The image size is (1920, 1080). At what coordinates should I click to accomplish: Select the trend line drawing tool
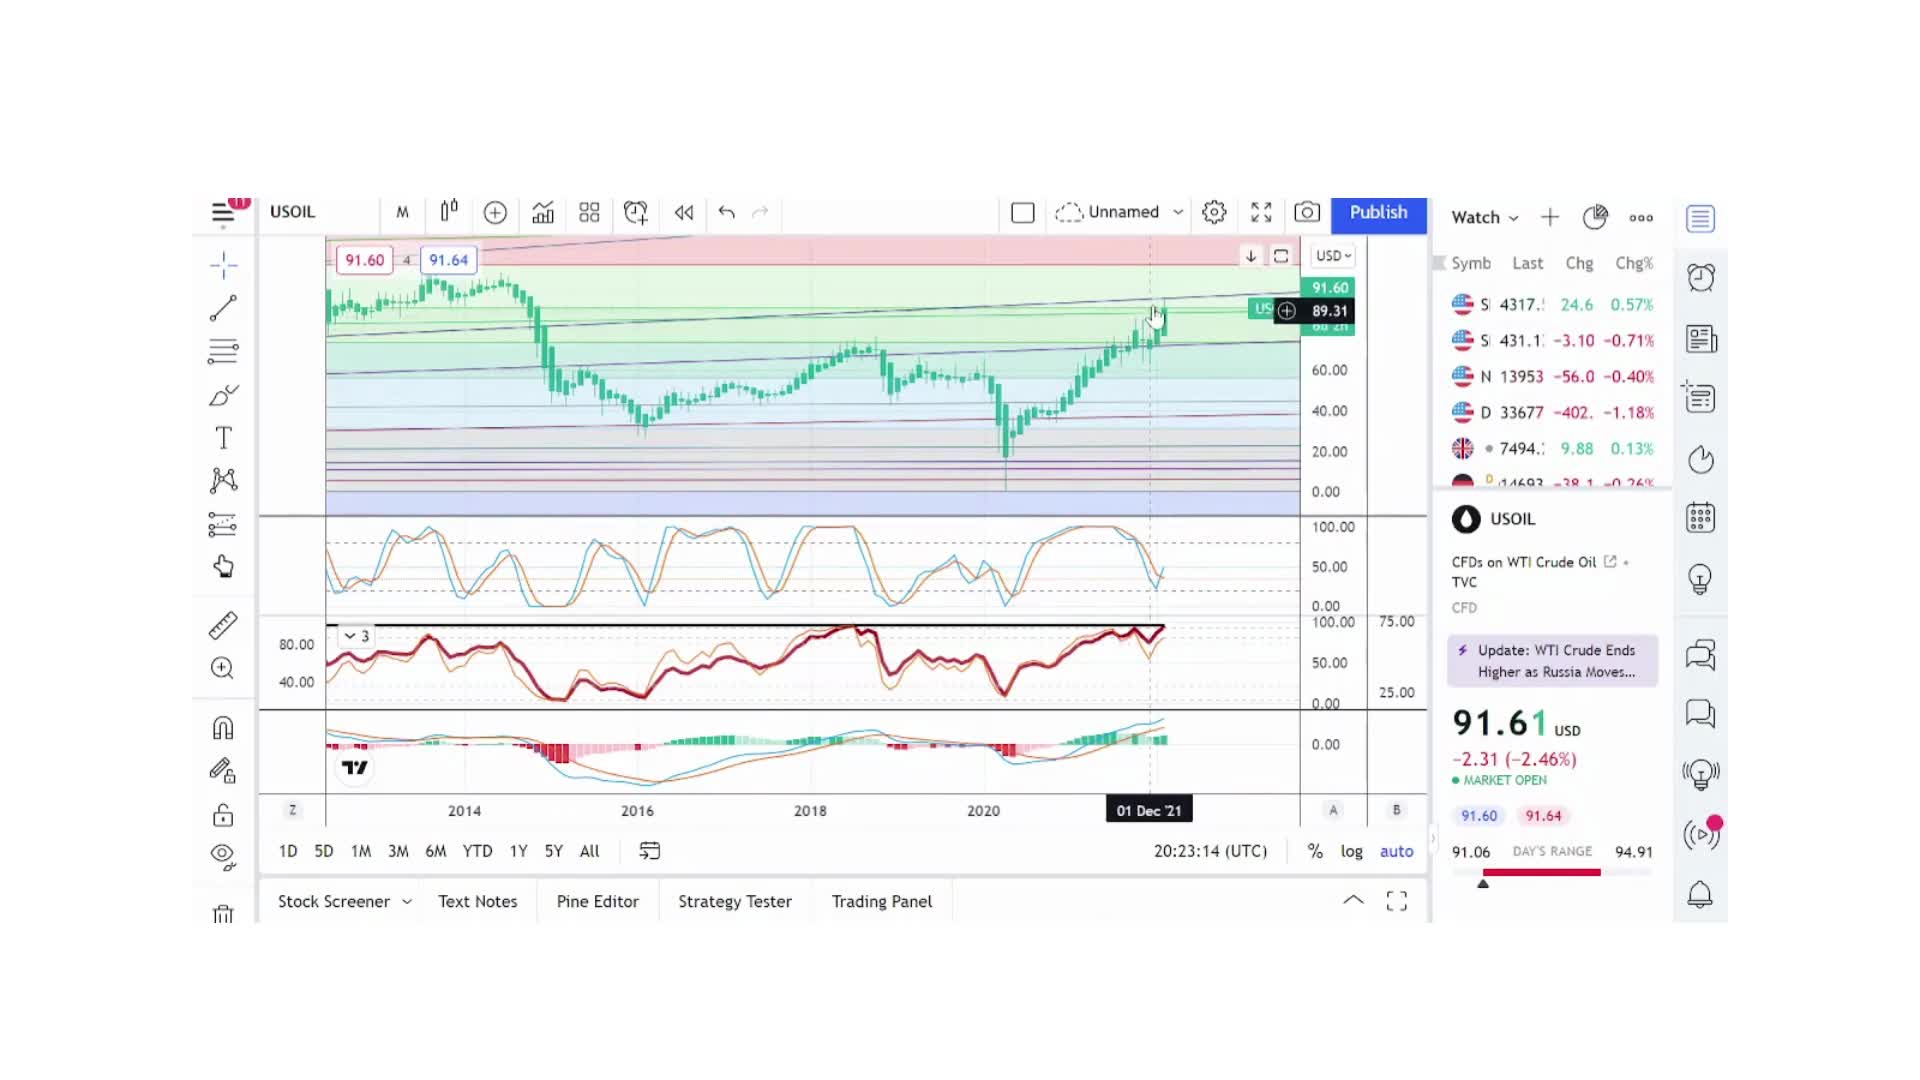(223, 308)
